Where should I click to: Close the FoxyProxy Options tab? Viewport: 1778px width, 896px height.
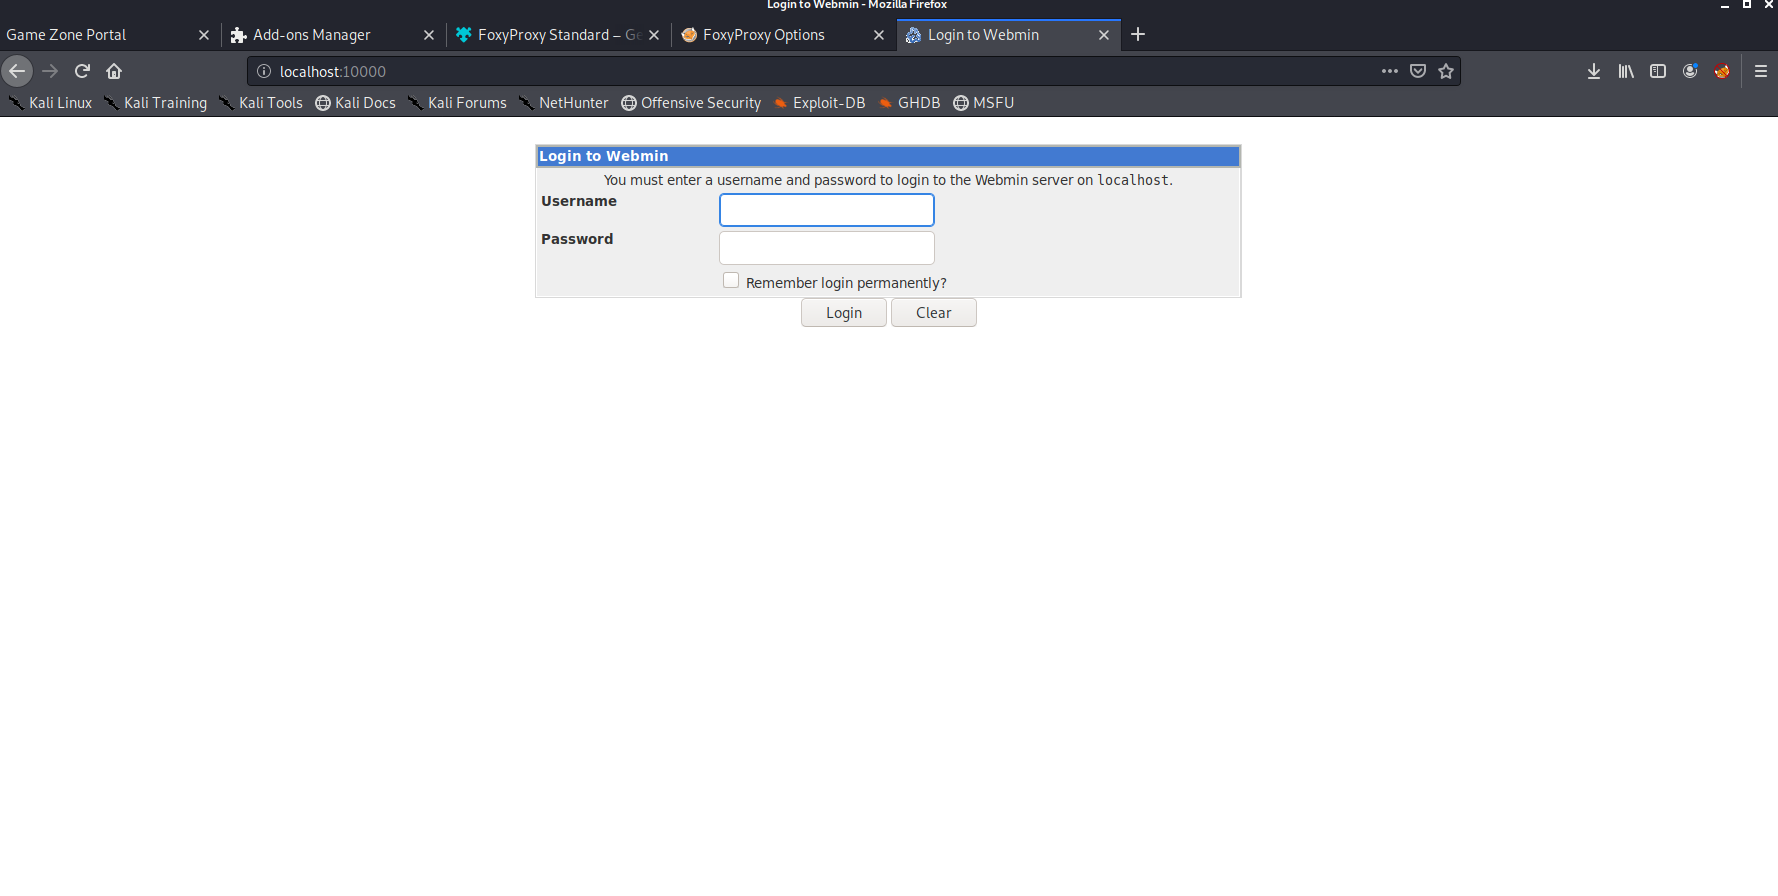(x=879, y=35)
